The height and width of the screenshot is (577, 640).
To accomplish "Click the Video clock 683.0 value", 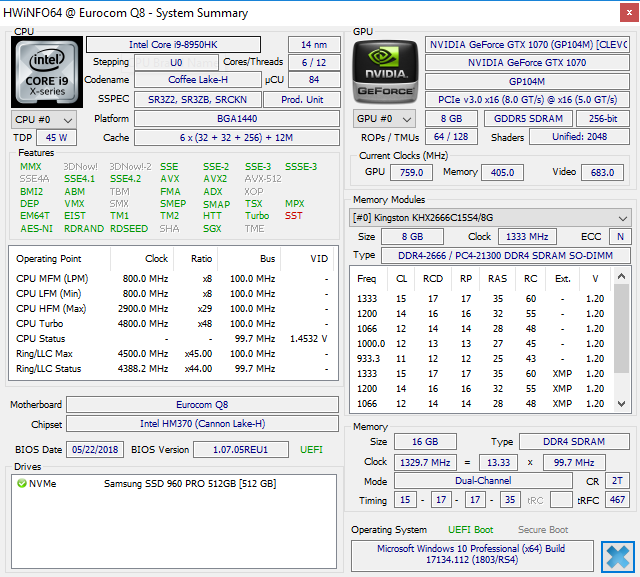I will point(602,172).
